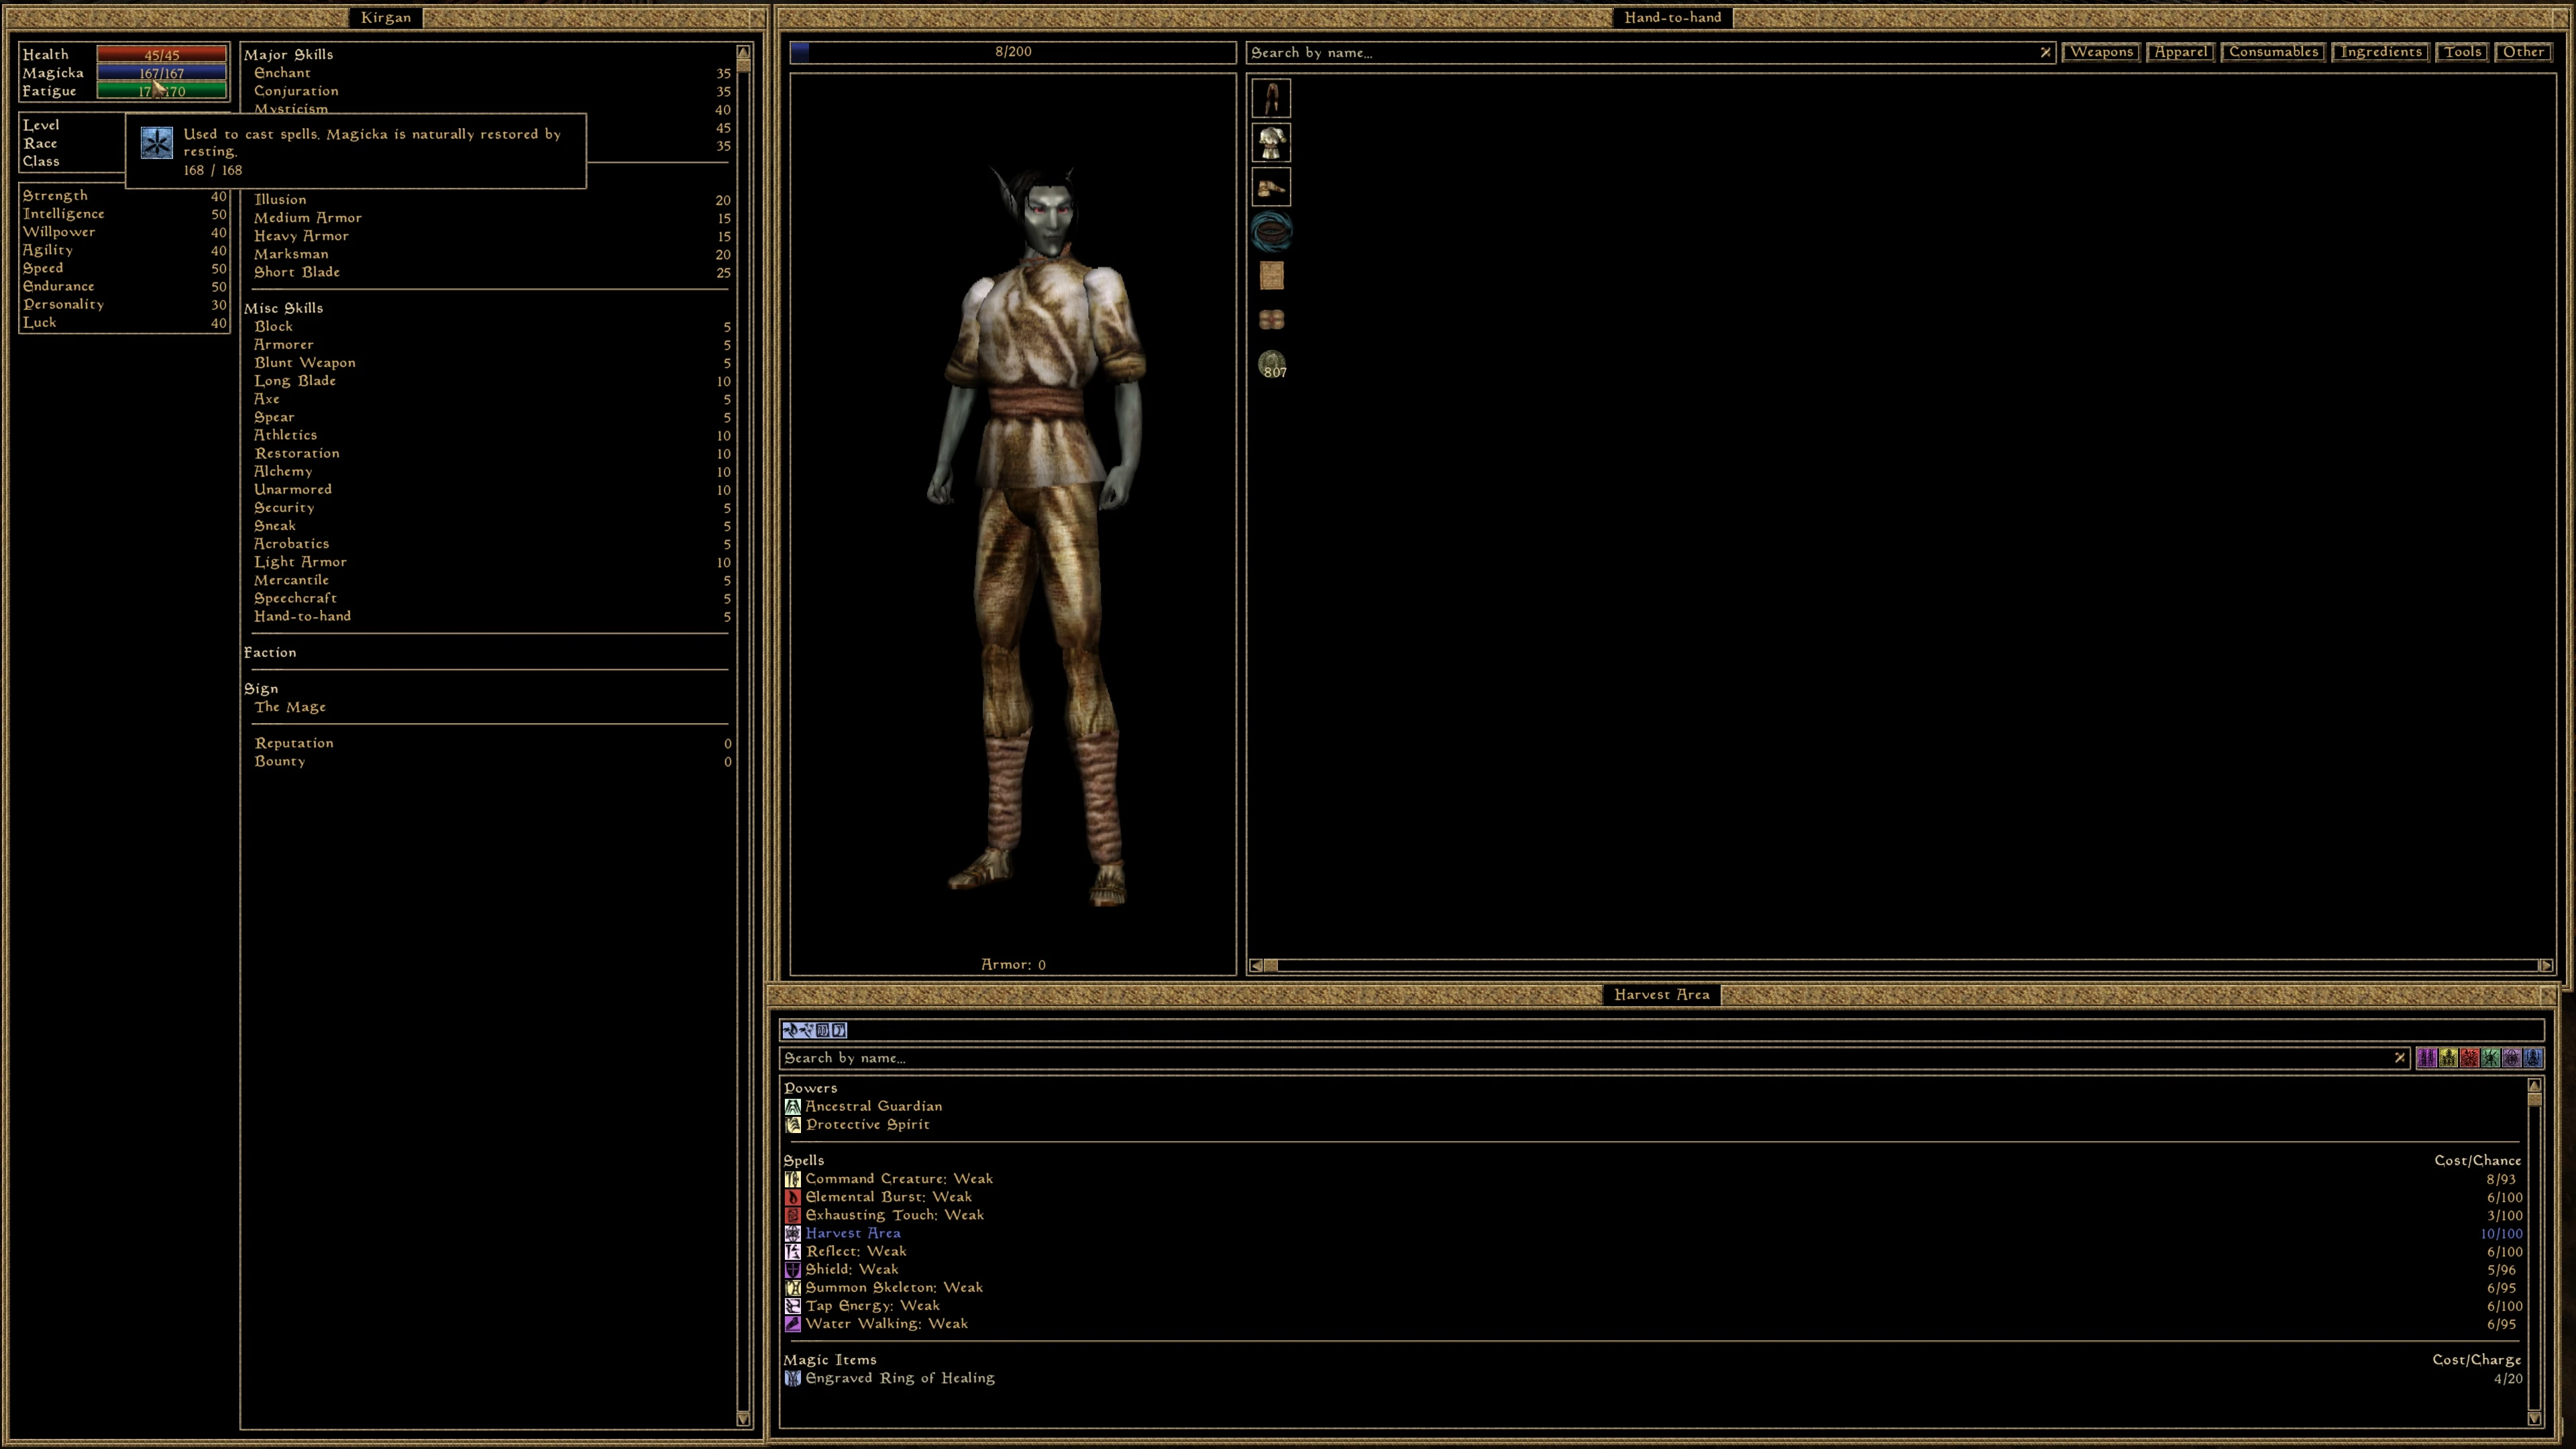
Task: Click the Kirgan window title bar
Action: [x=386, y=17]
